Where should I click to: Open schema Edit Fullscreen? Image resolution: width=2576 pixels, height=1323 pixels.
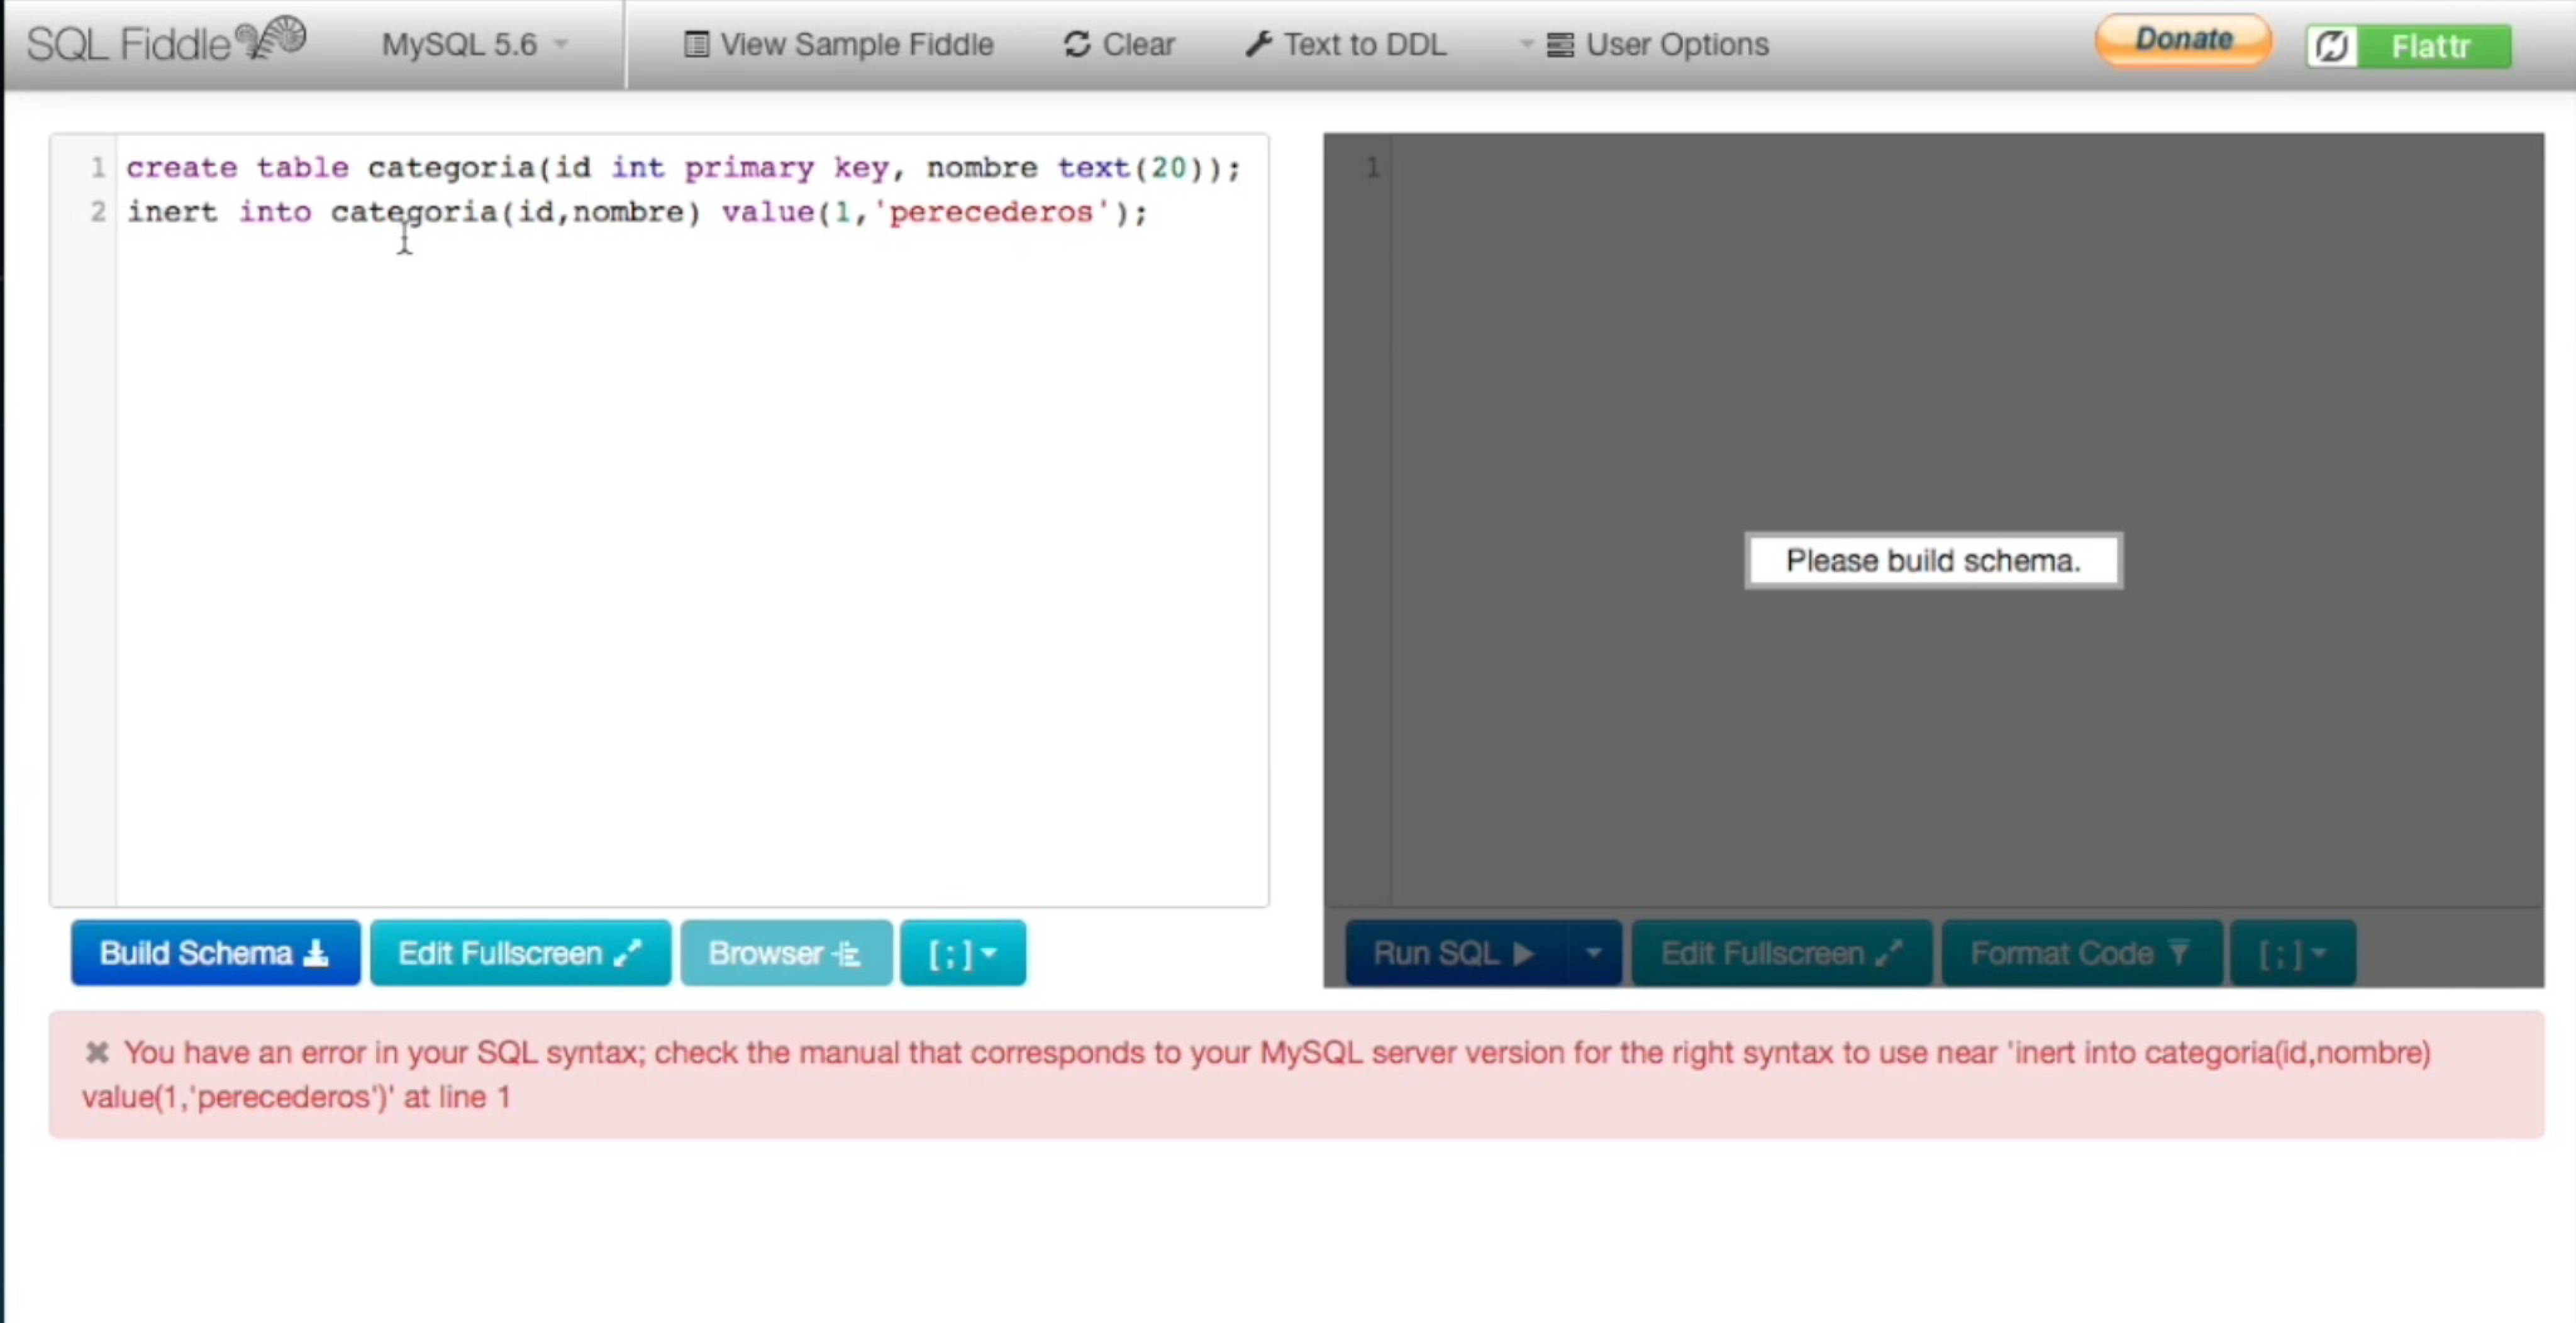point(520,953)
